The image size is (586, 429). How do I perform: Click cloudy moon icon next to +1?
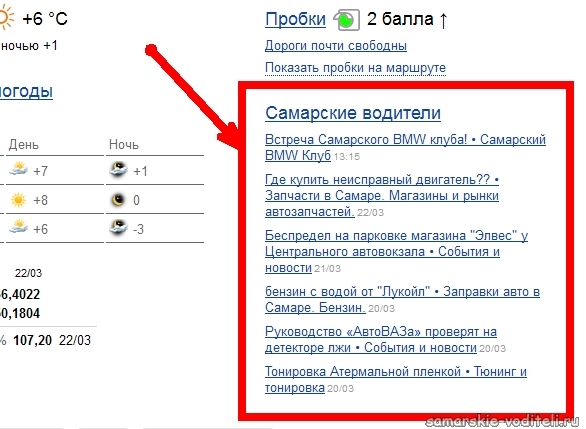pyautogui.click(x=119, y=169)
